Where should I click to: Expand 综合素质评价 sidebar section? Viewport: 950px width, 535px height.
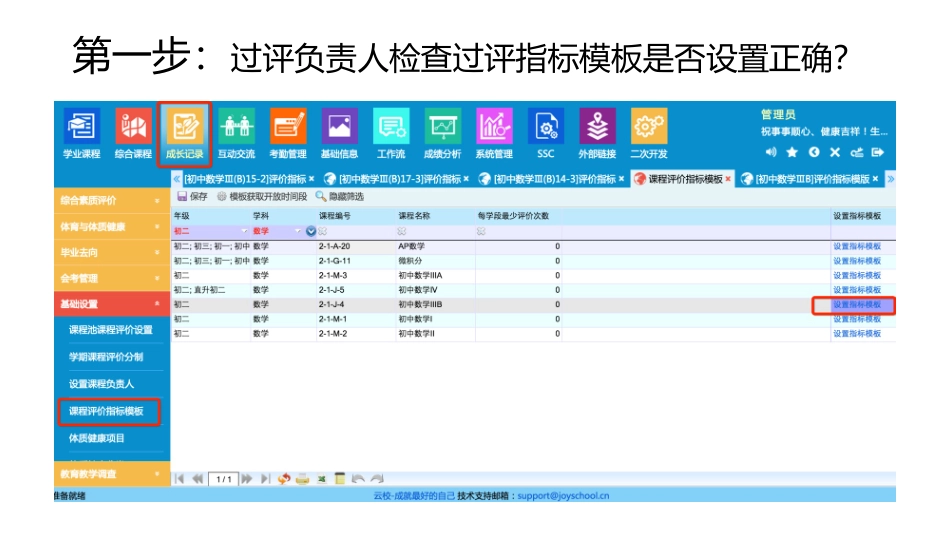point(110,200)
